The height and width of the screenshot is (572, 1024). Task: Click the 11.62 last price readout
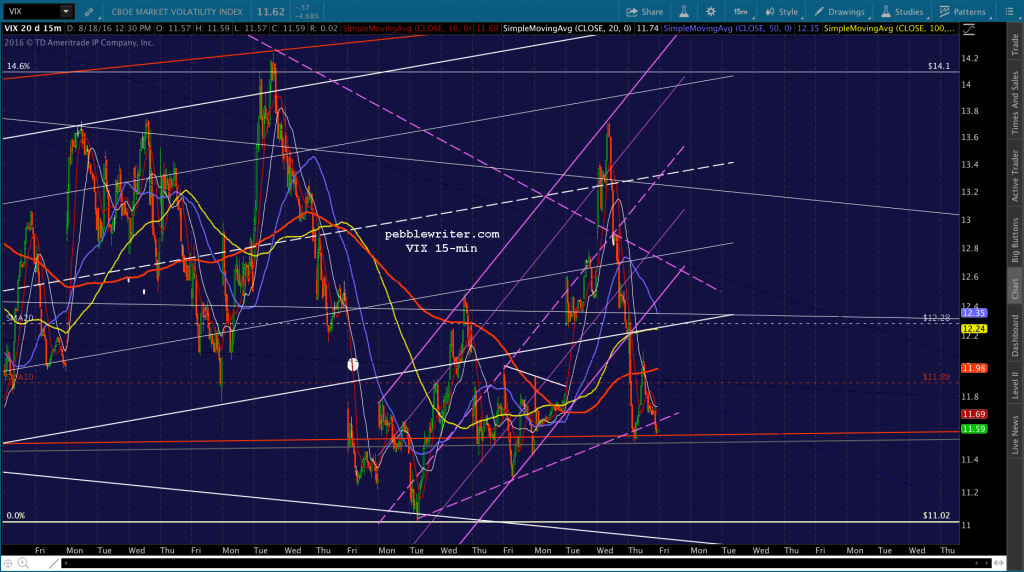pos(270,12)
